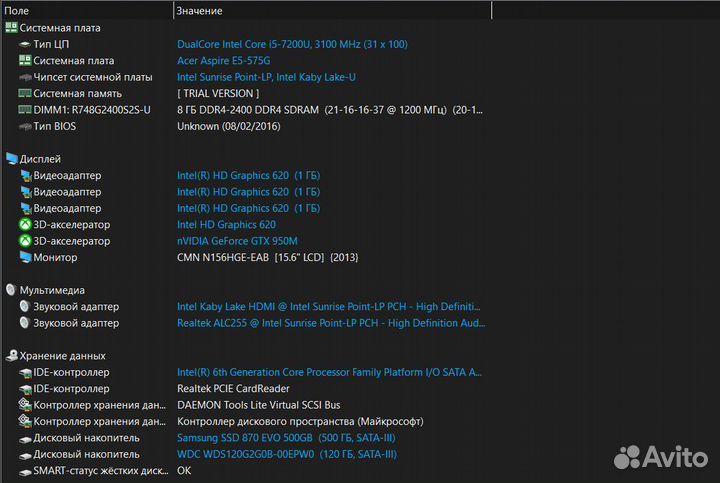Viewport: 720px width, 483px height.
Task: Select the CMN N156HGE-EAB monitor value
Action: [x=268, y=257]
